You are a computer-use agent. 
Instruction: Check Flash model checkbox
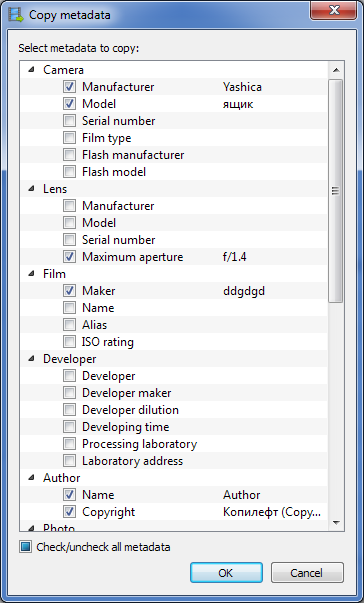point(69,172)
